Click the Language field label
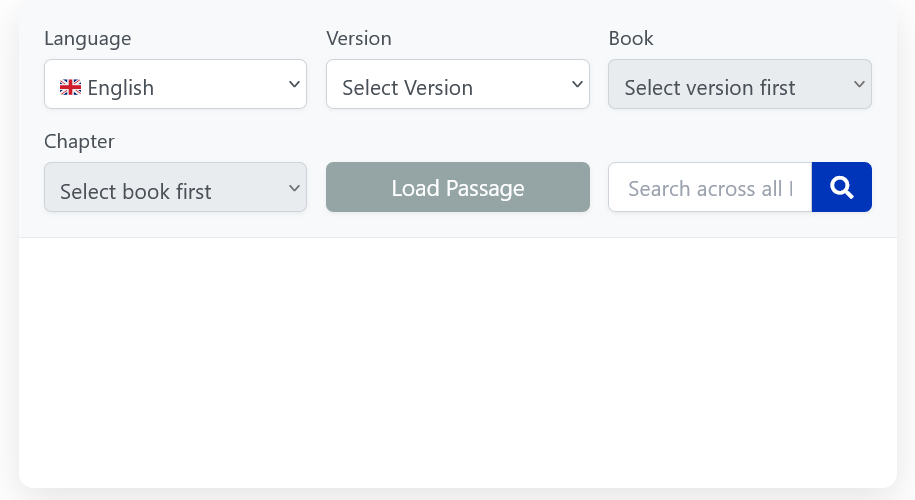This screenshot has width=915, height=500. (x=88, y=39)
